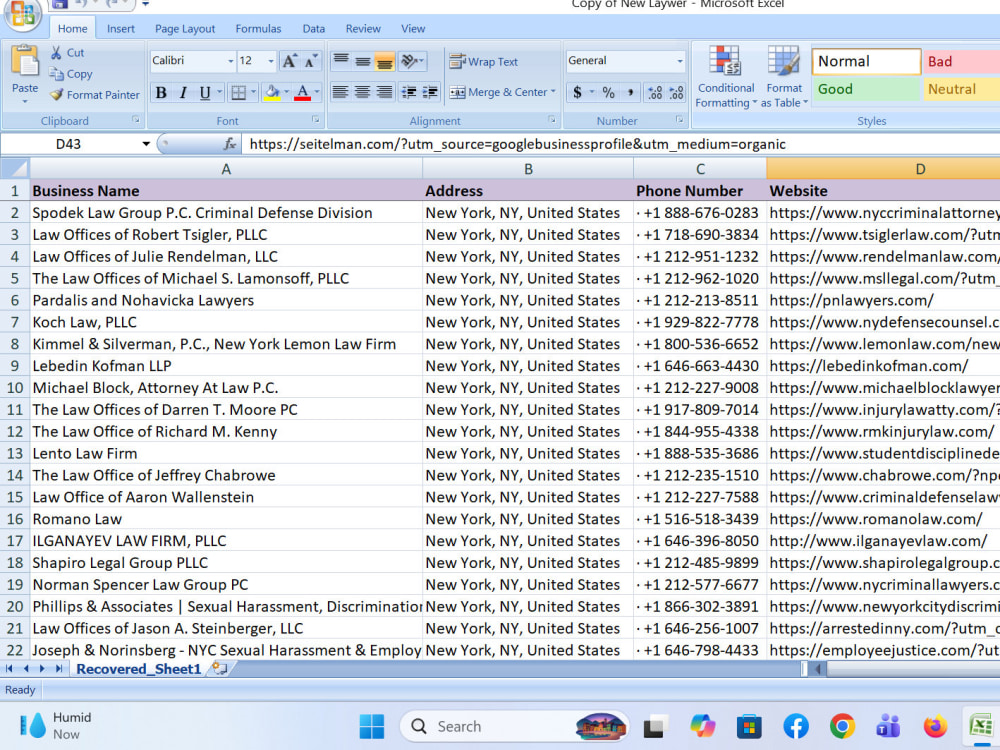Viewport: 1000px width, 750px height.
Task: Toggle Bold formatting
Action: tap(161, 92)
